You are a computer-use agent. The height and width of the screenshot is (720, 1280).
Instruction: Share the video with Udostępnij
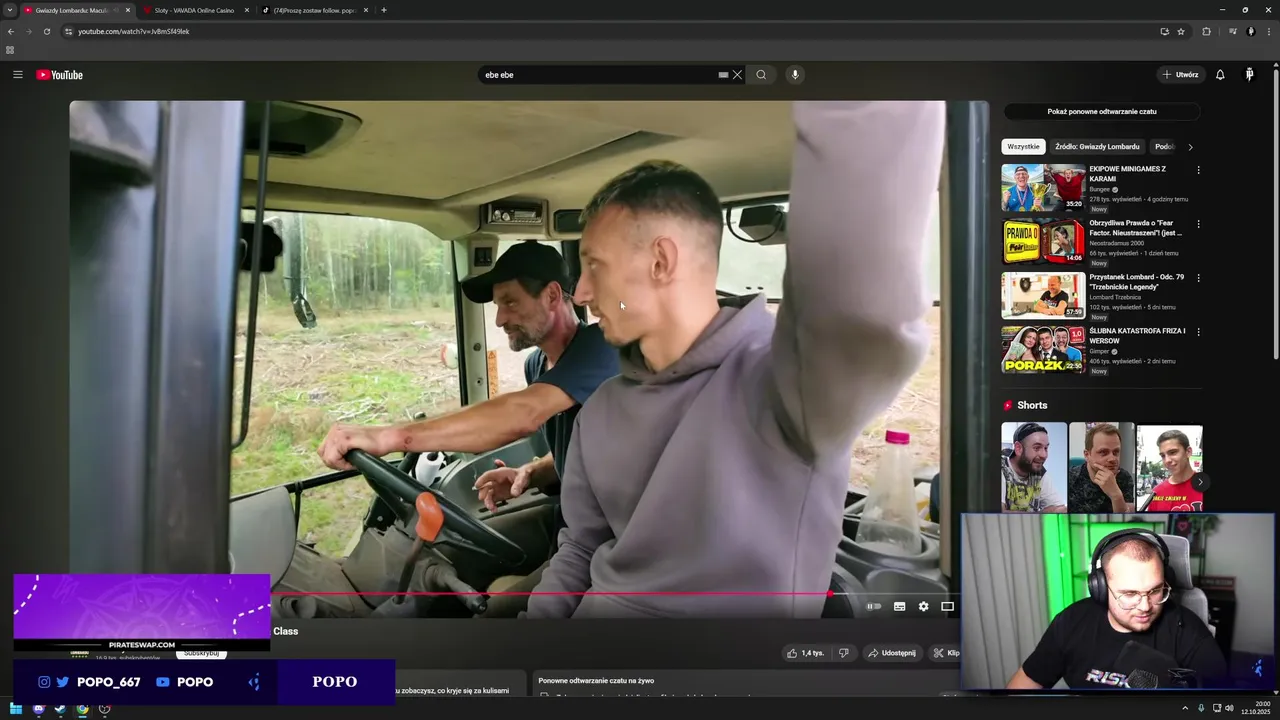891,653
